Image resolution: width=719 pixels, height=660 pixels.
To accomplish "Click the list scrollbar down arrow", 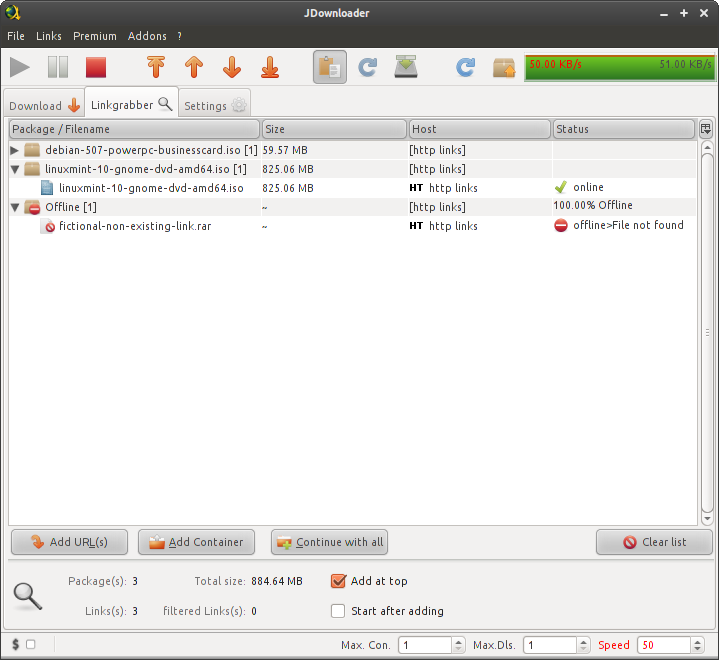I will (x=707, y=519).
